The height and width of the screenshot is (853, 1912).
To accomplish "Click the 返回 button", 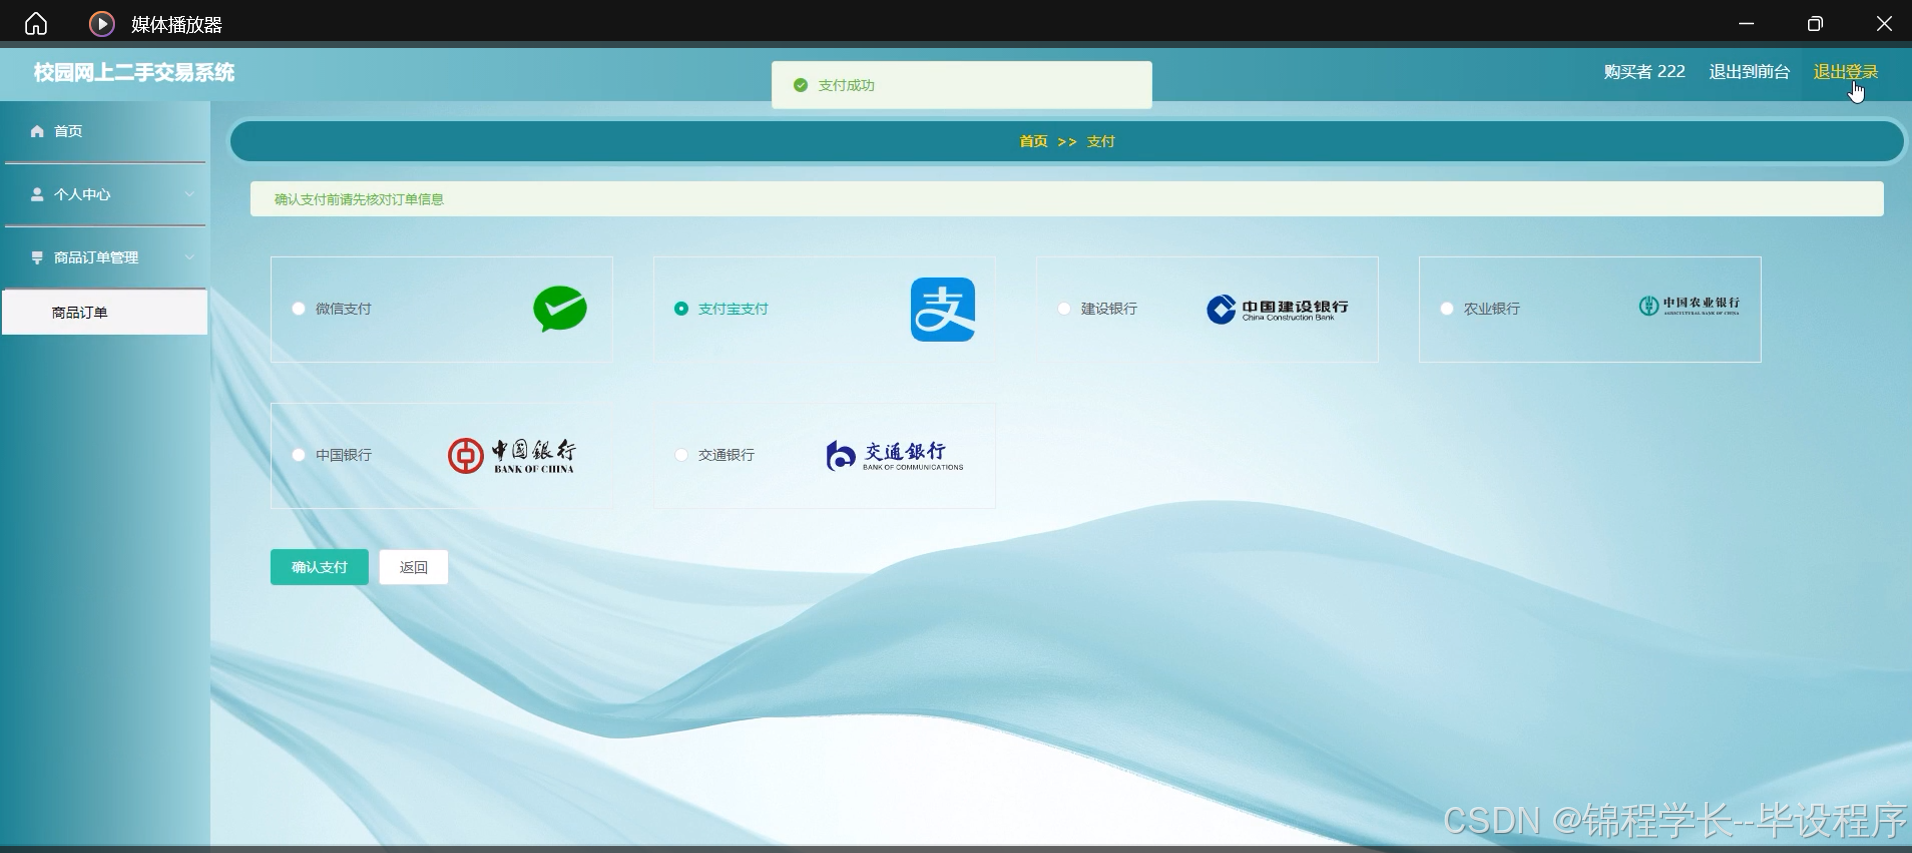I will tap(413, 567).
